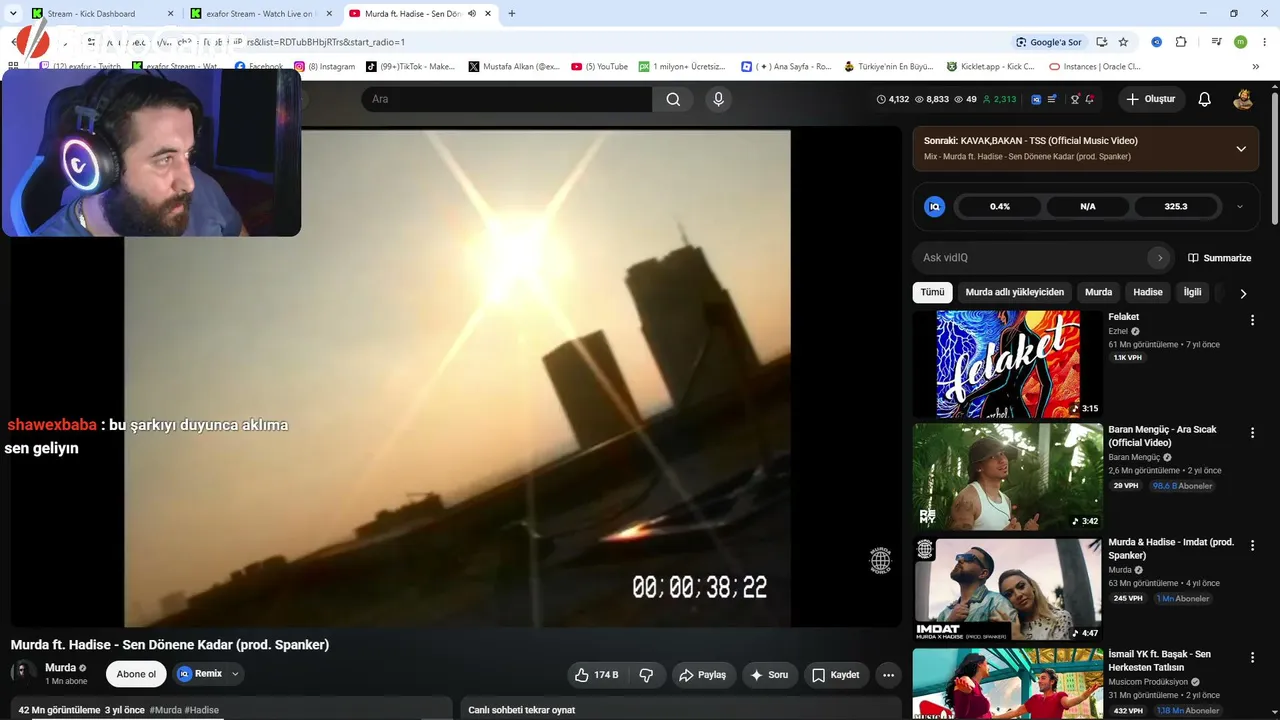Open a new Chrome tab

(x=512, y=14)
